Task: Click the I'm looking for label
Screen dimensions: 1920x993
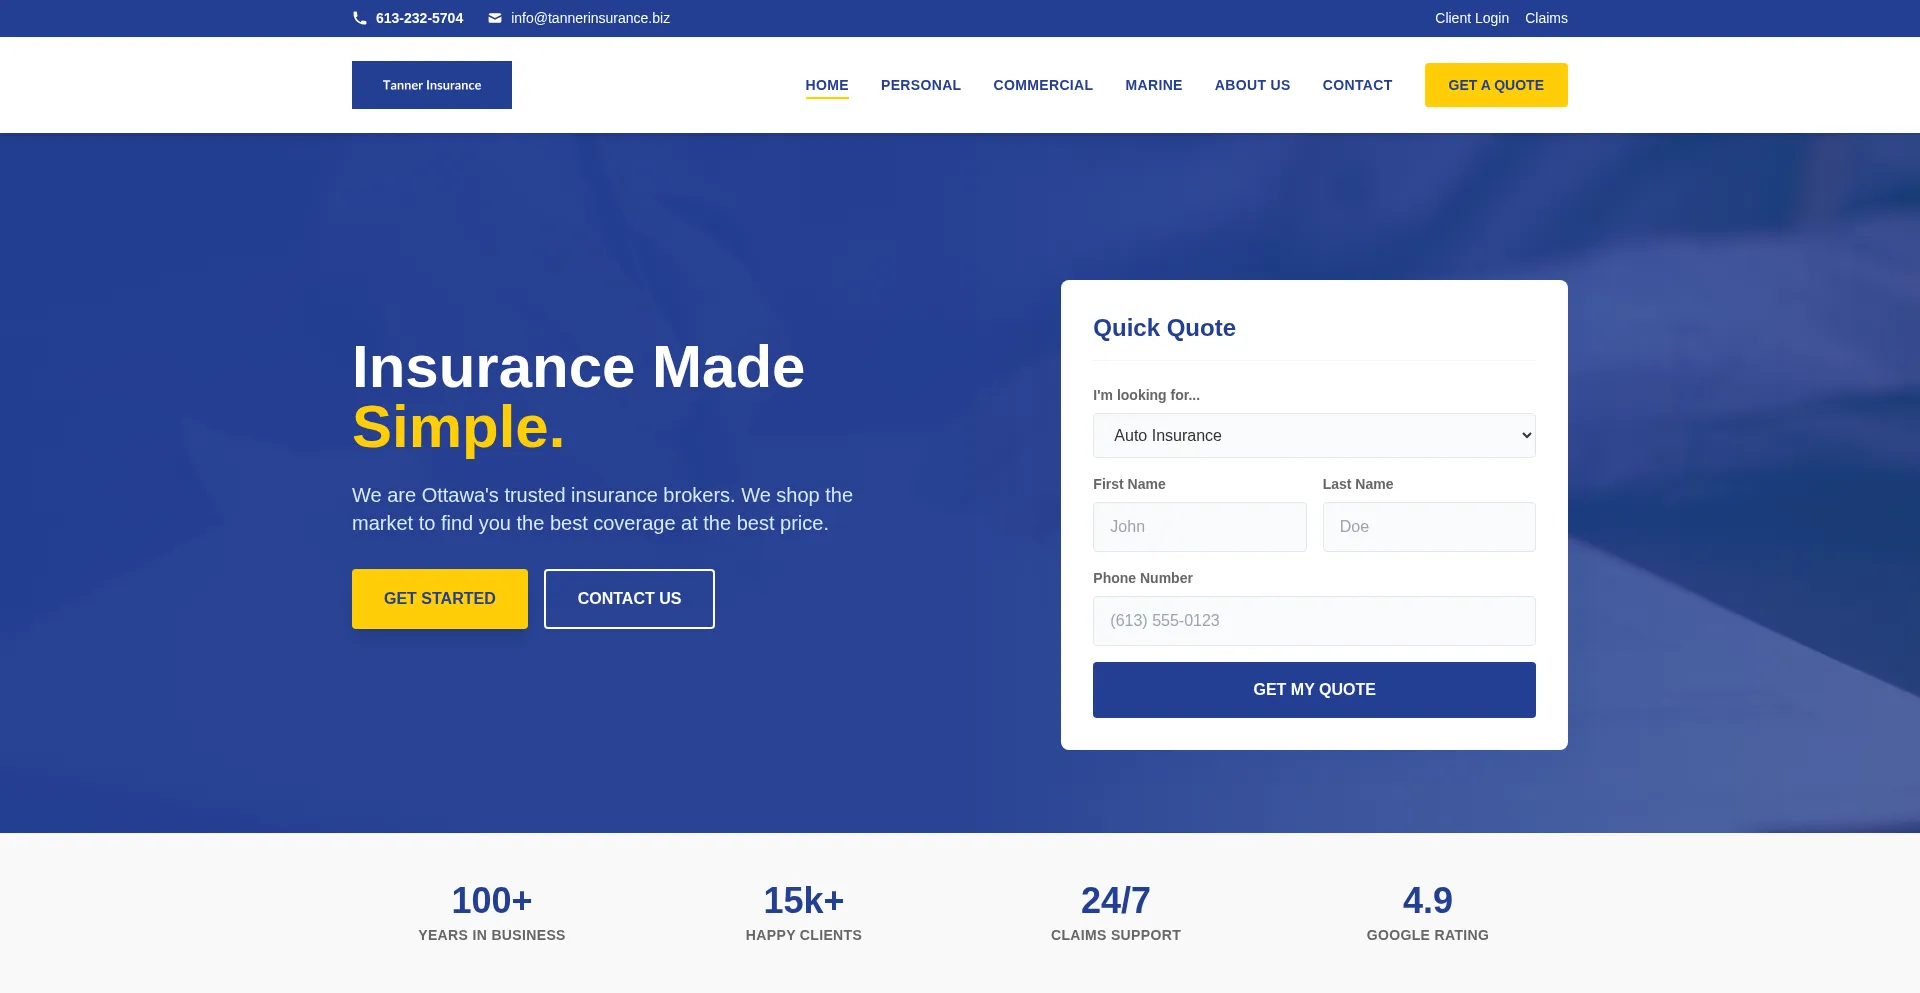Action: tap(1146, 395)
